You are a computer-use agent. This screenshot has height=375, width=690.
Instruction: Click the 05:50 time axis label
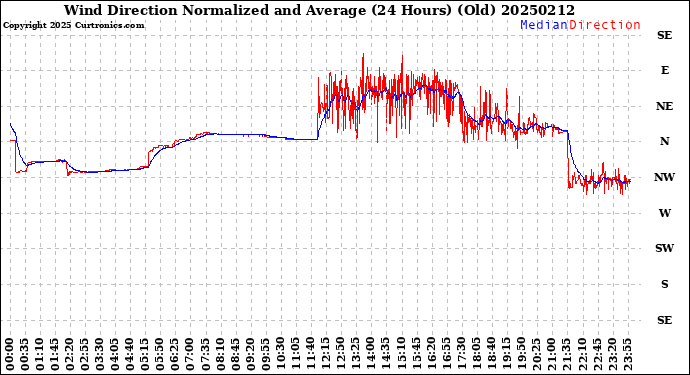(x=160, y=355)
